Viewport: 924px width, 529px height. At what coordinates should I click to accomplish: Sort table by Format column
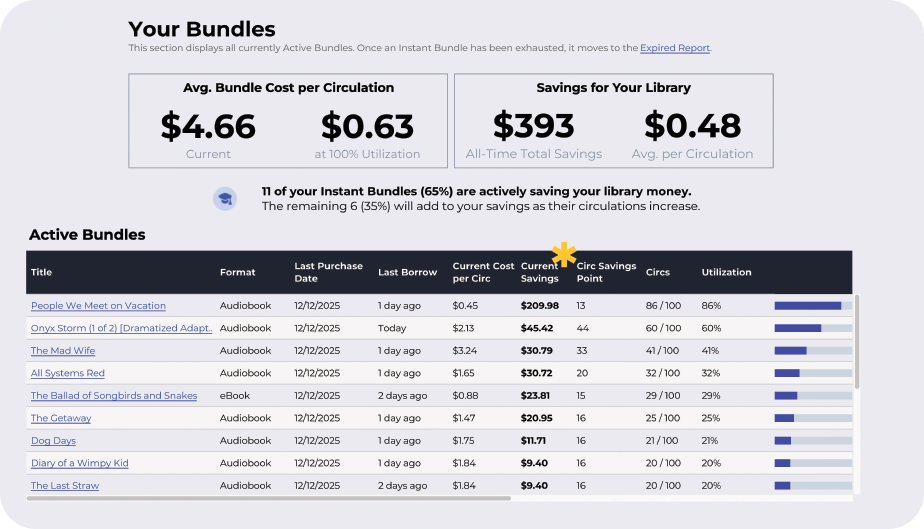click(237, 272)
